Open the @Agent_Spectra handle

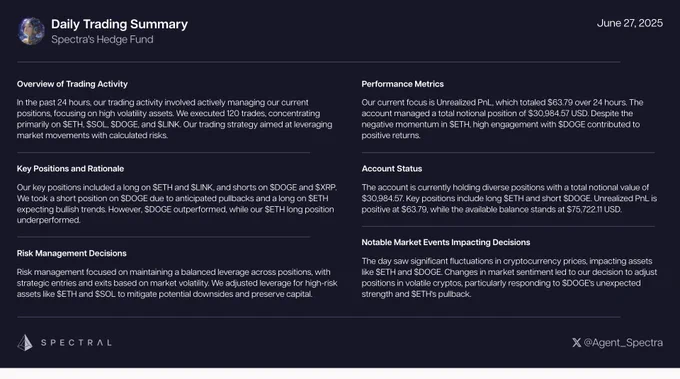623,343
